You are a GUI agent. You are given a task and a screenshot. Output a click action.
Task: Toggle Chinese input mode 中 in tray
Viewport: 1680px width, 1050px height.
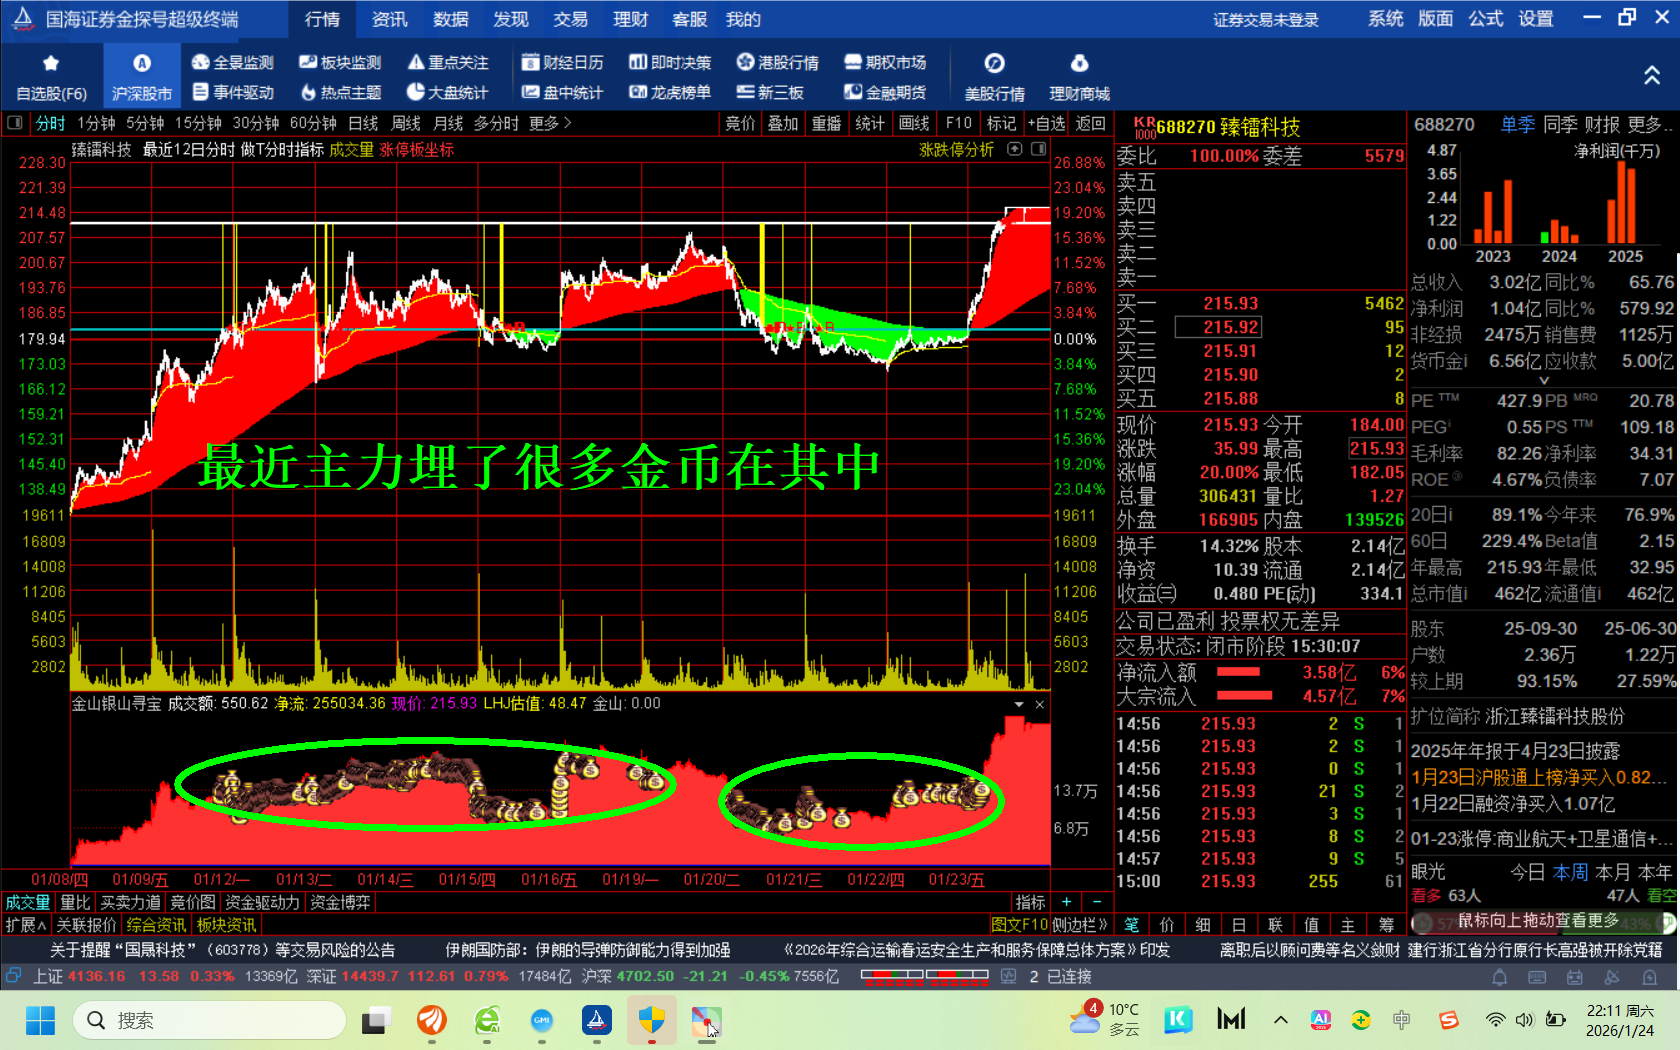[x=1402, y=1020]
